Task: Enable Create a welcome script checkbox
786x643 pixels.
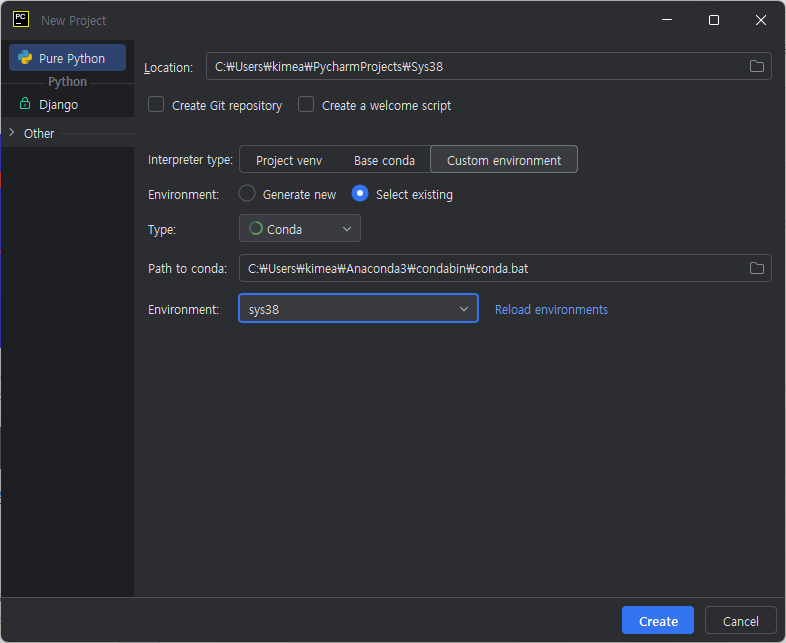Action: [x=306, y=105]
